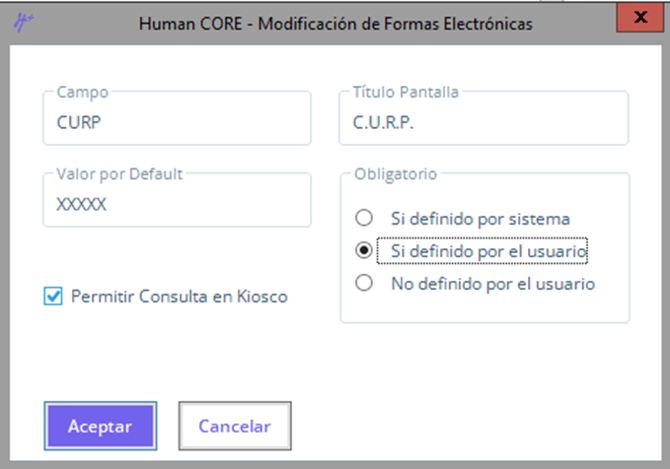Click the Obligatorio group heading

pos(396,173)
